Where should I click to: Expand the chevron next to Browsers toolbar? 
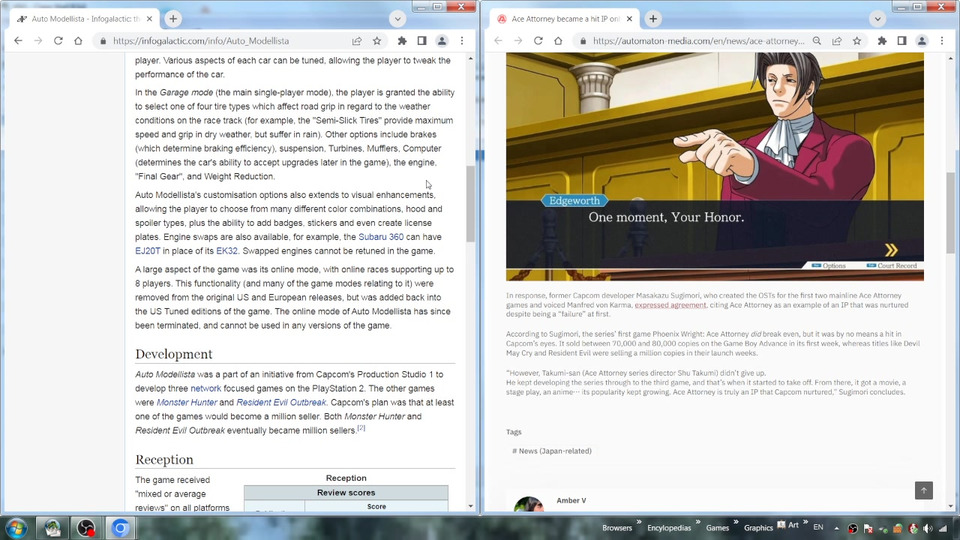coord(639,522)
